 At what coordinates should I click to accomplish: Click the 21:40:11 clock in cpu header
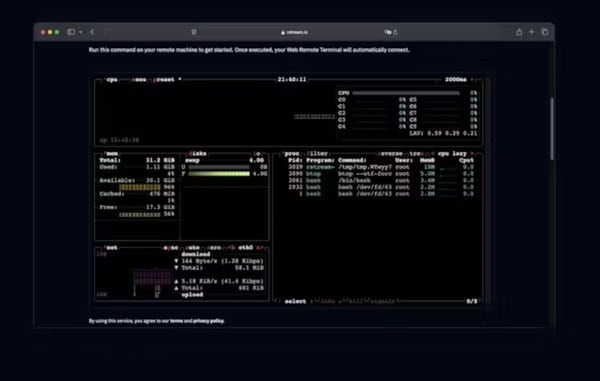[x=292, y=80]
